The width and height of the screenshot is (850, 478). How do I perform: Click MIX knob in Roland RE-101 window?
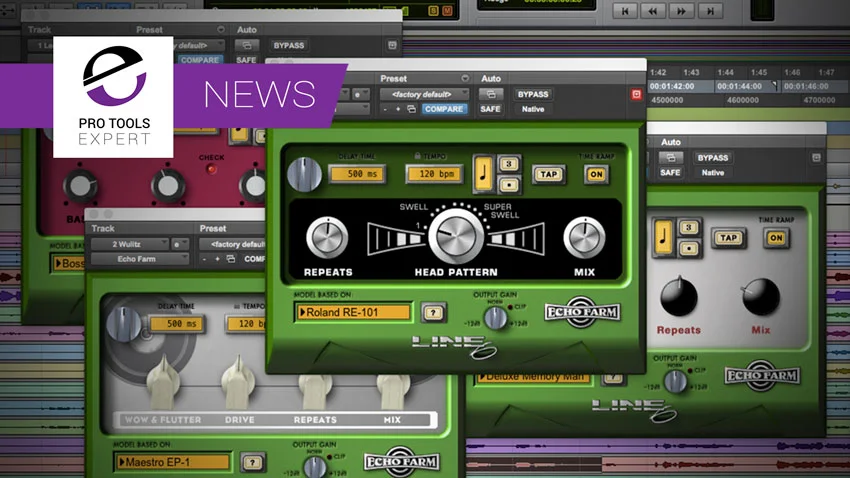(x=584, y=238)
